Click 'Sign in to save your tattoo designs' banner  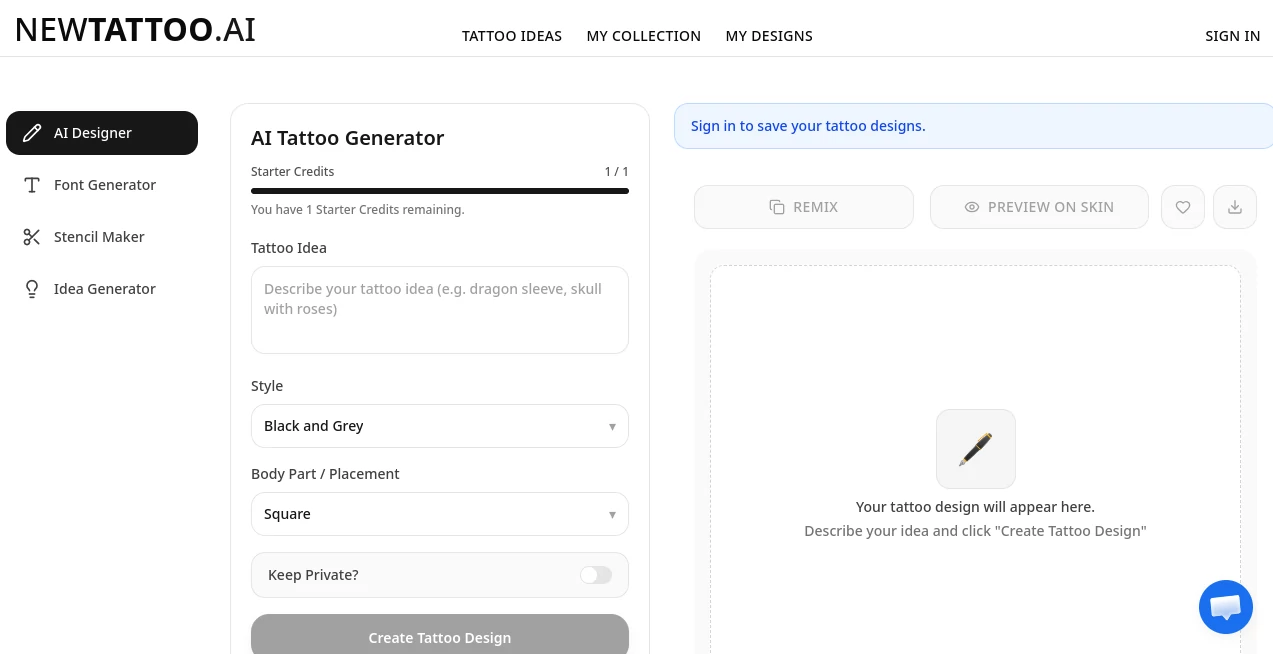973,126
